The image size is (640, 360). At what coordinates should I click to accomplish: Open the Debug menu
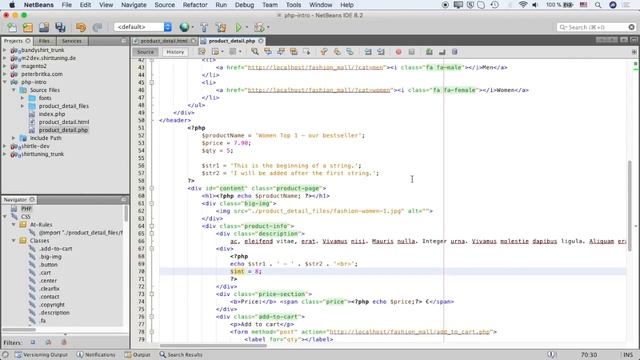[244, 5]
